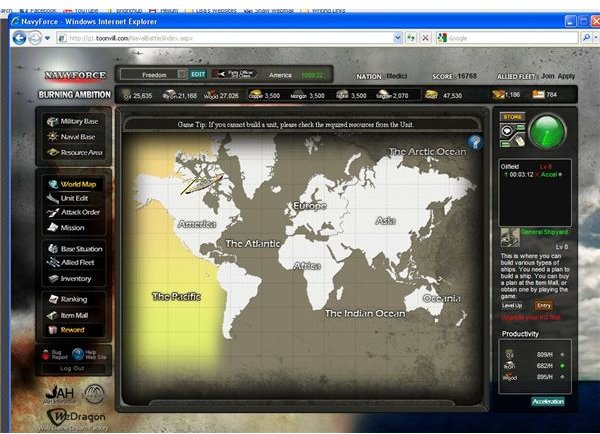Click the search magnifier button

pyautogui.click(x=586, y=38)
